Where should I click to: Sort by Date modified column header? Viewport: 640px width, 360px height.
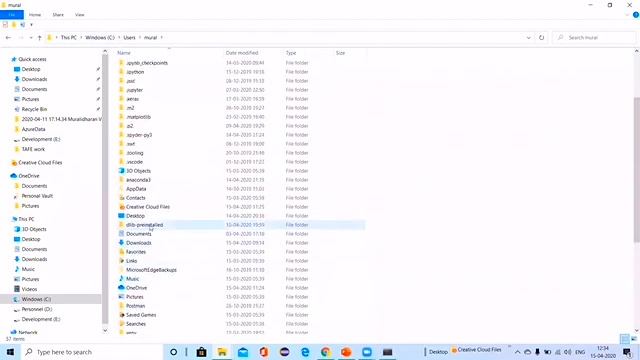tap(242, 53)
